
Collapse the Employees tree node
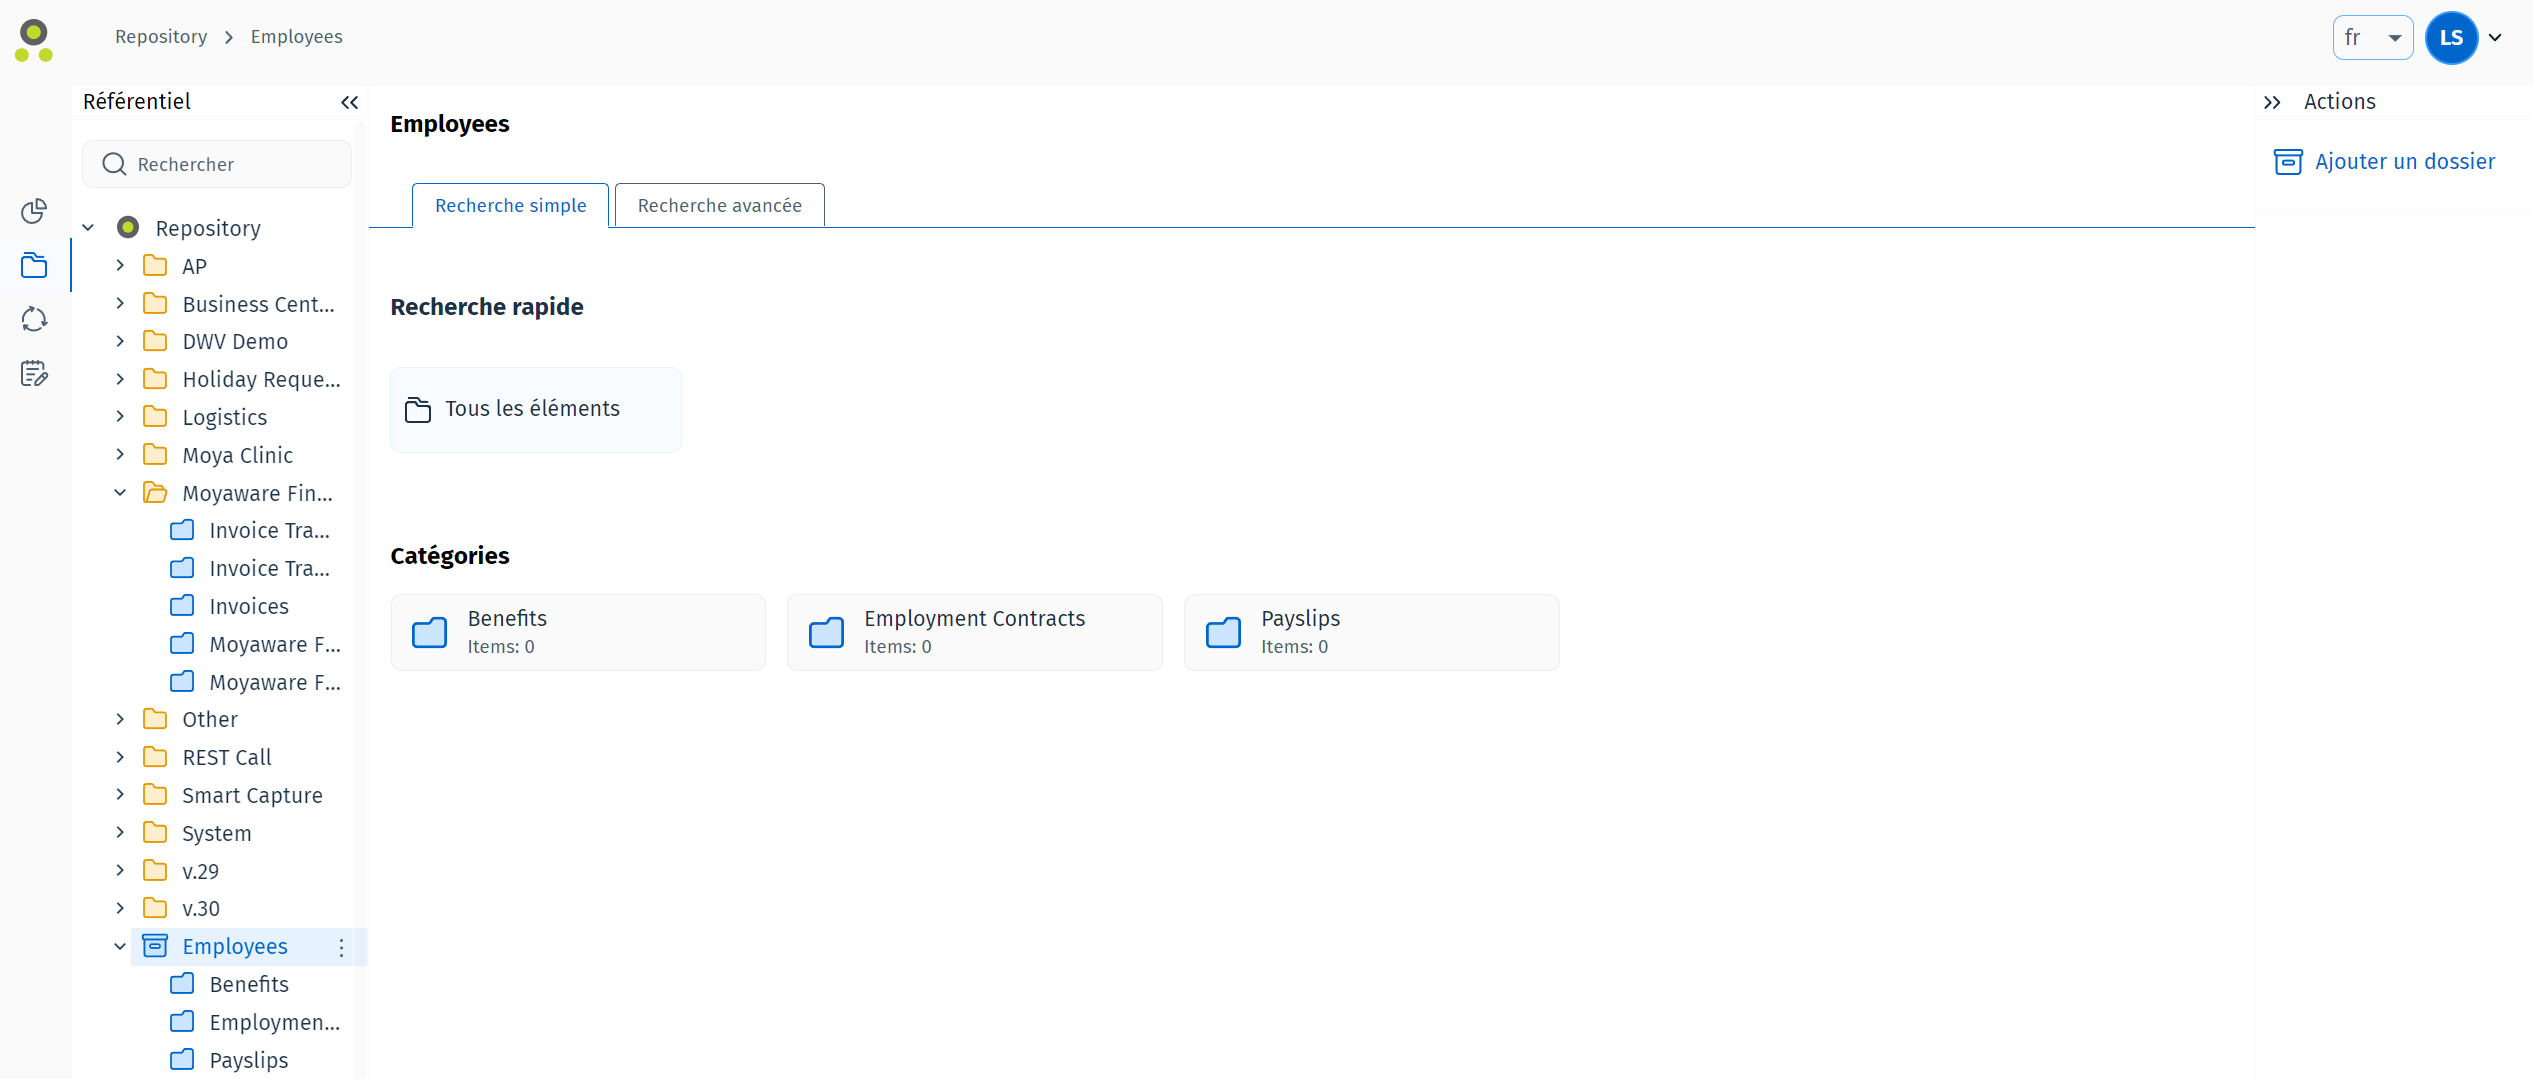point(120,946)
